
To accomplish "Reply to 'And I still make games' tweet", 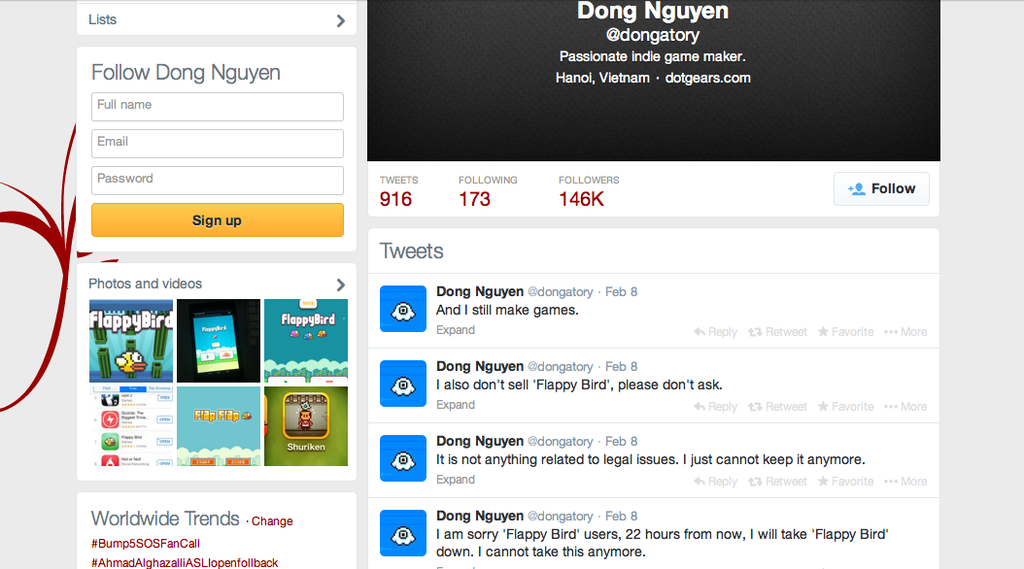I will coord(716,332).
